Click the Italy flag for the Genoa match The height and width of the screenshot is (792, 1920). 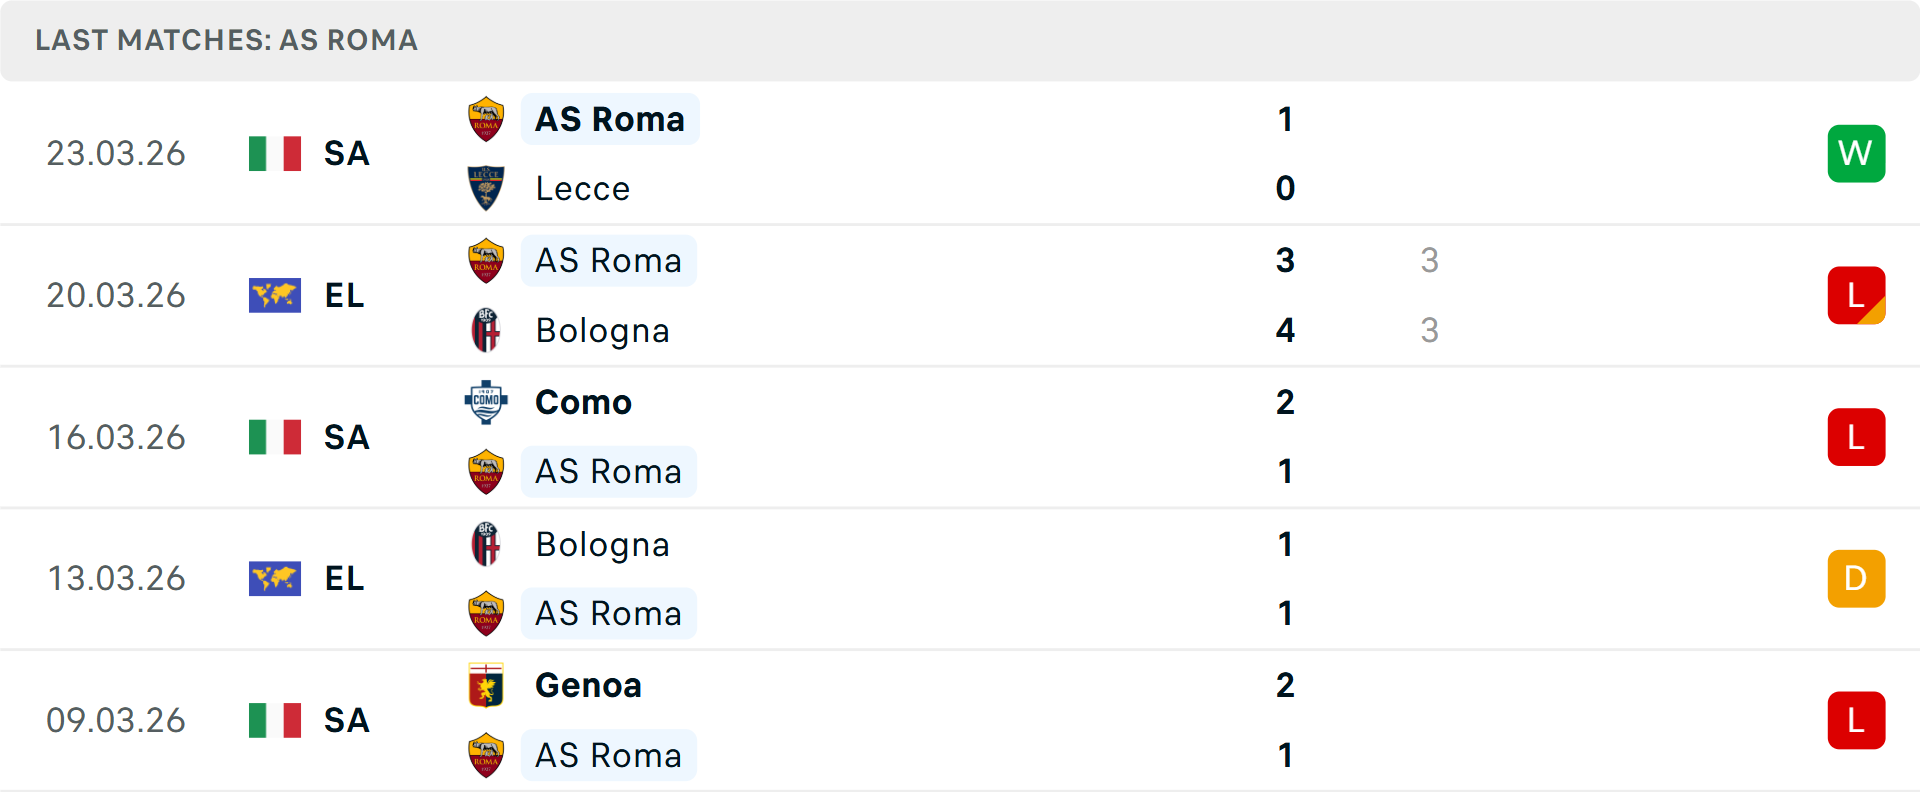point(275,720)
